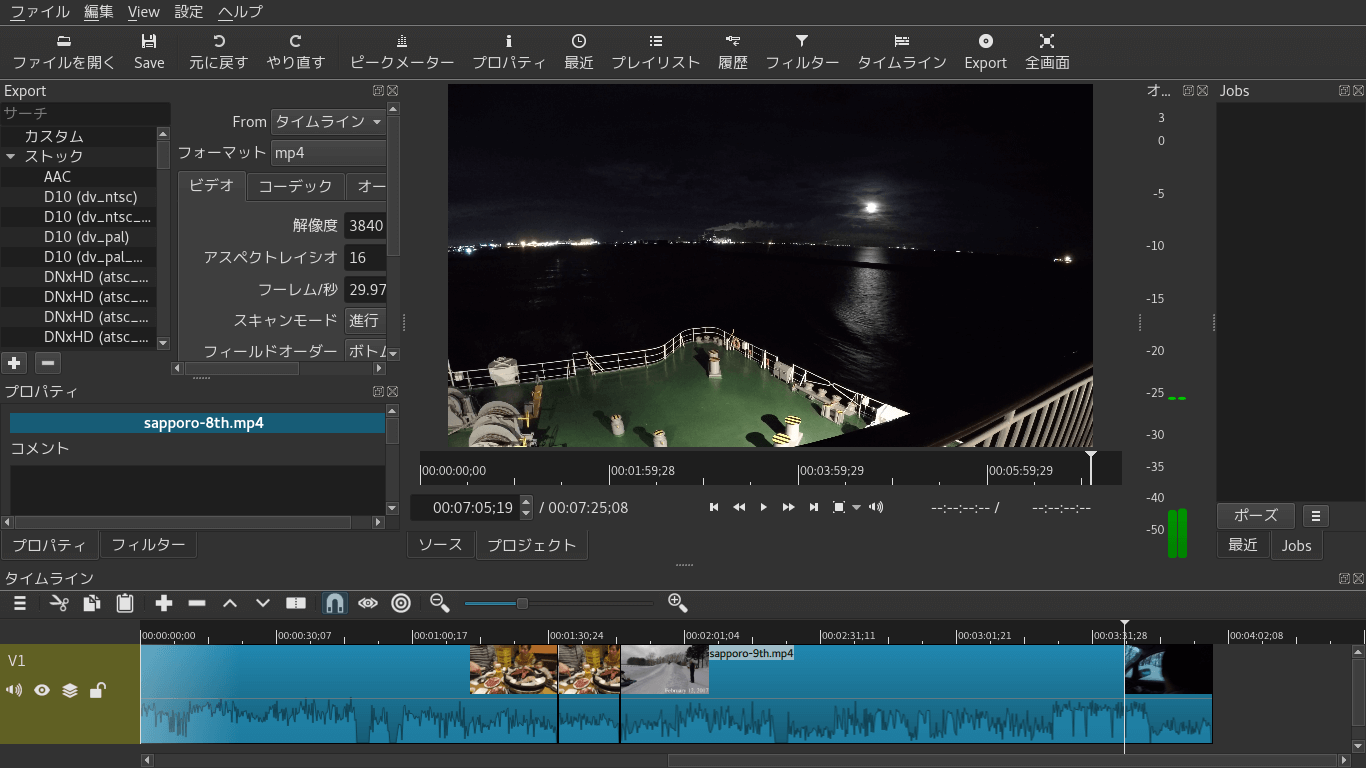1366x768 pixels.
Task: Open the timeline hamburger menu
Action: click(20, 603)
